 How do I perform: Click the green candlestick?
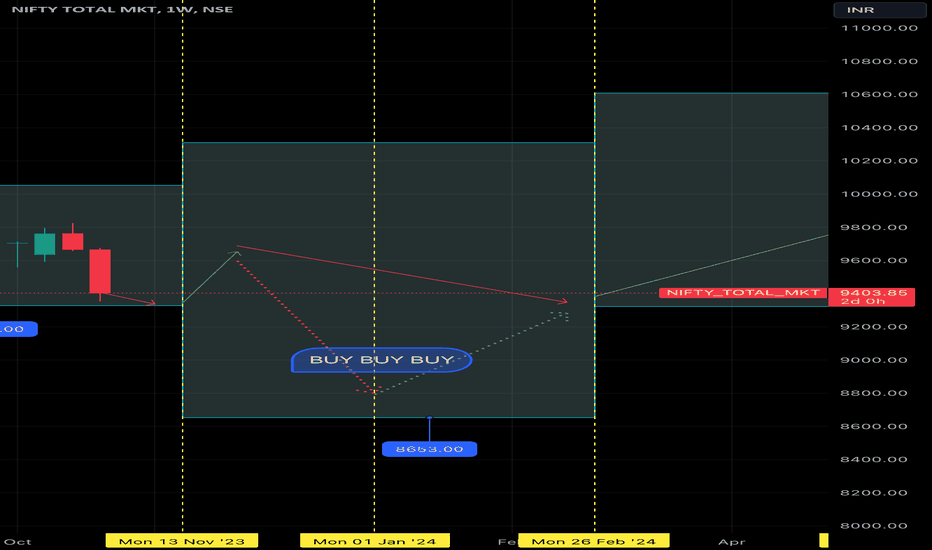pyautogui.click(x=45, y=244)
